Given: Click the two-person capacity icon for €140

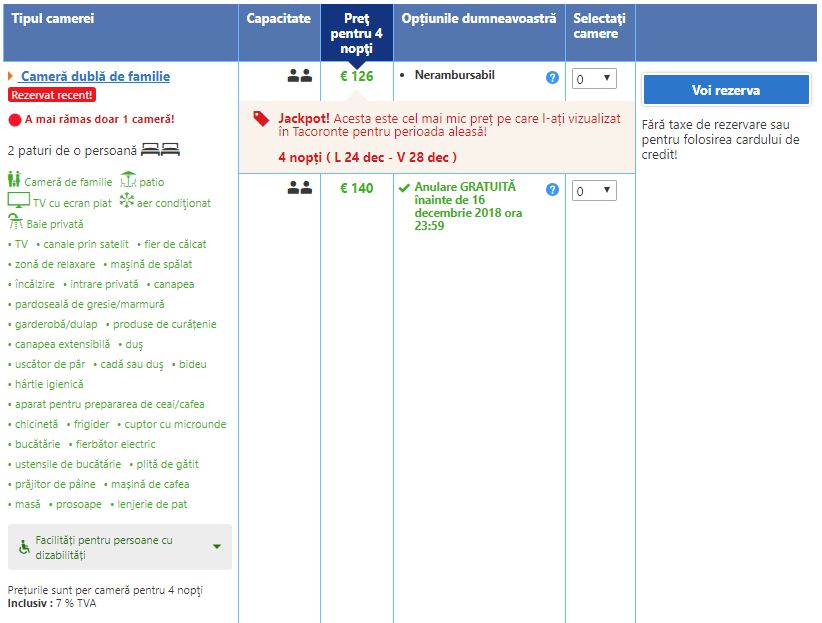Looking at the screenshot, I should pyautogui.click(x=300, y=187).
